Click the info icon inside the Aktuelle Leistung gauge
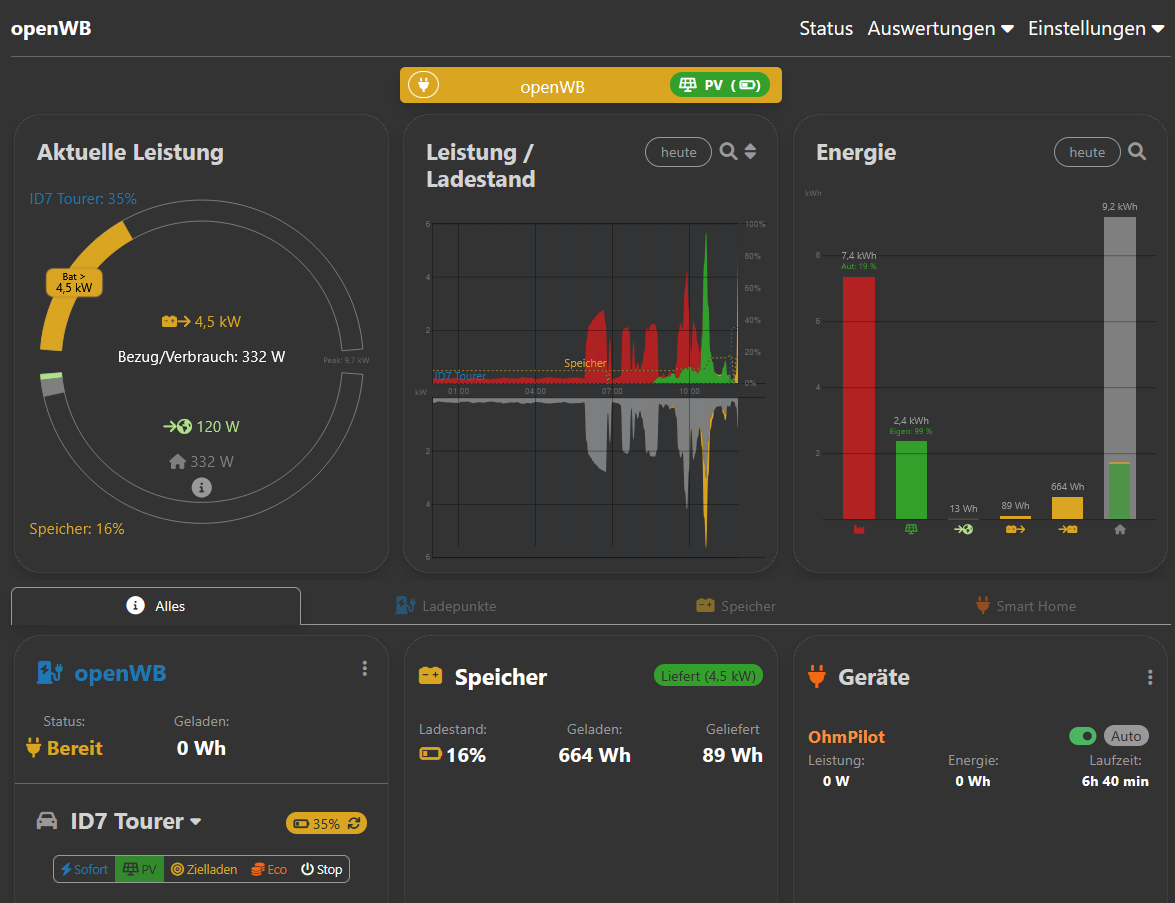1175x903 pixels. click(201, 488)
